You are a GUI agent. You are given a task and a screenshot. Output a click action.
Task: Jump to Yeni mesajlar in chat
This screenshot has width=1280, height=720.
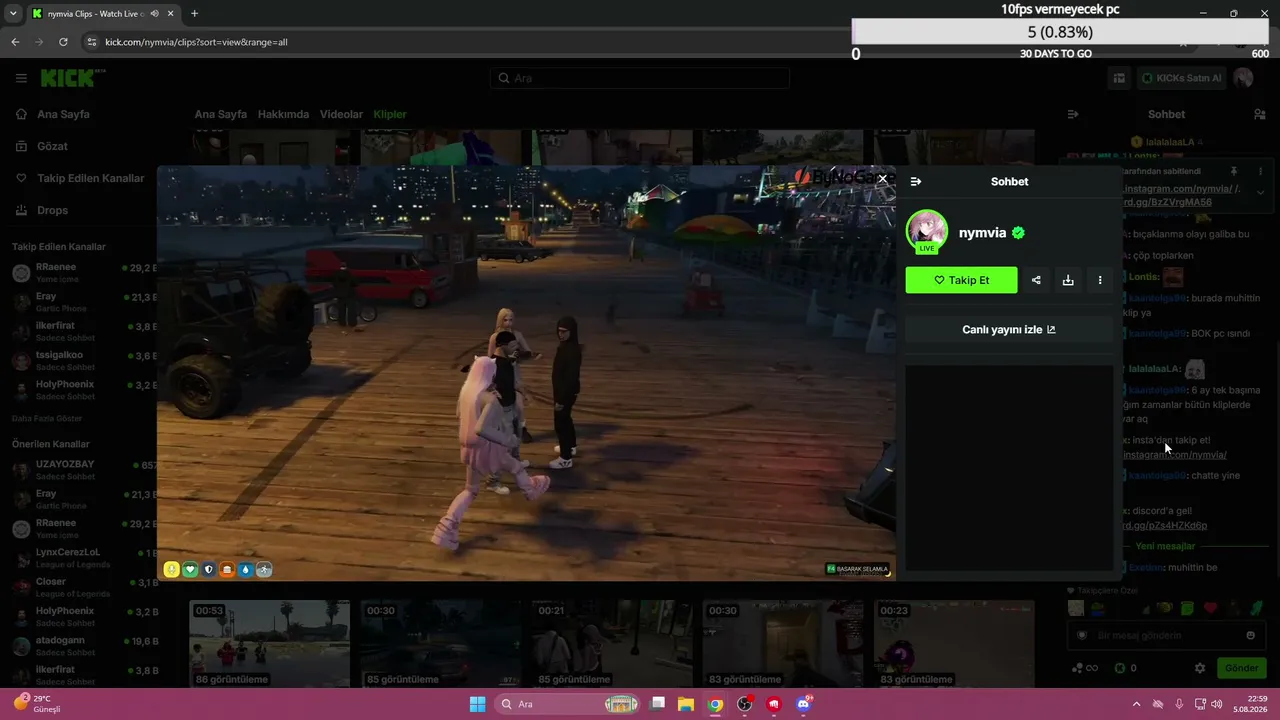pos(1165,546)
